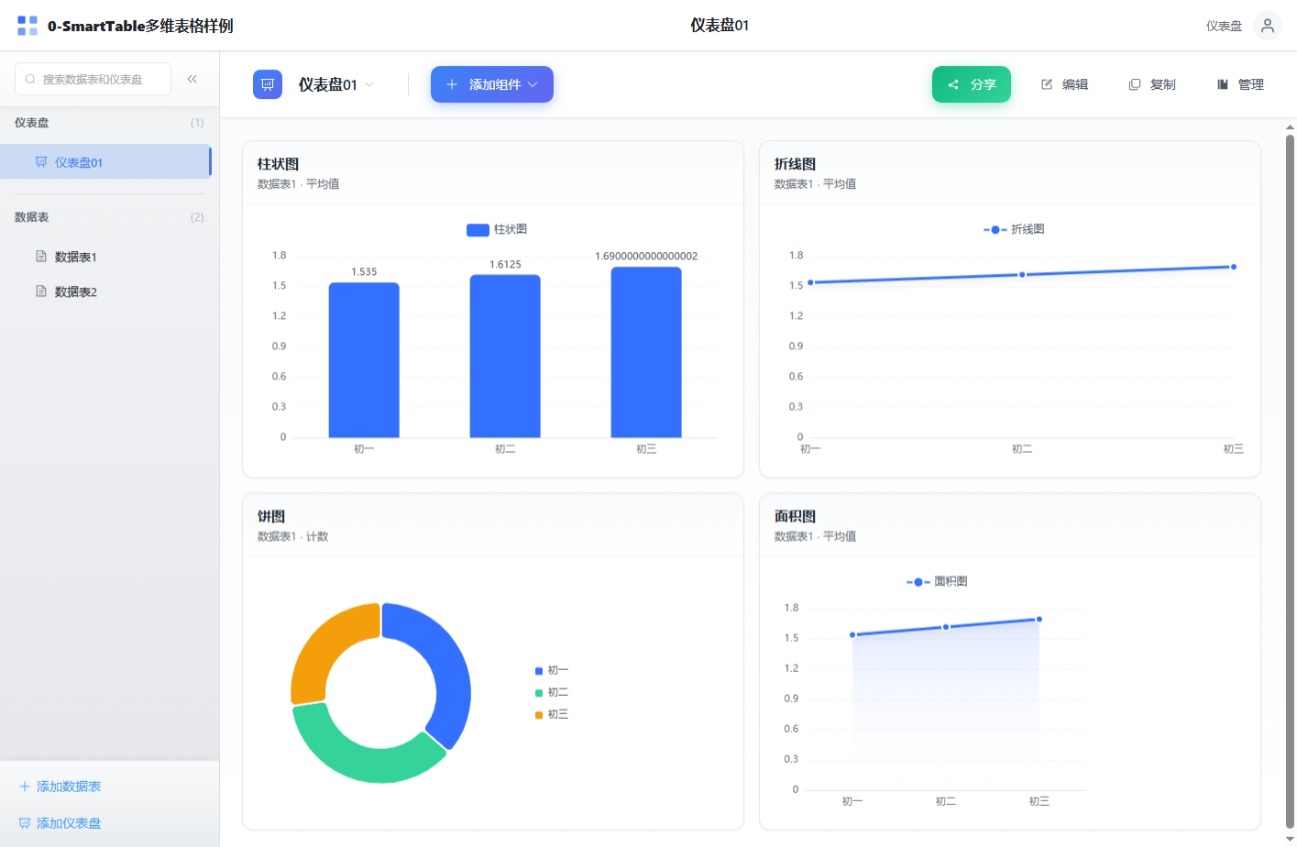
Task: Expand the 仪表盘01 title dropdown chevron
Action: [x=370, y=85]
